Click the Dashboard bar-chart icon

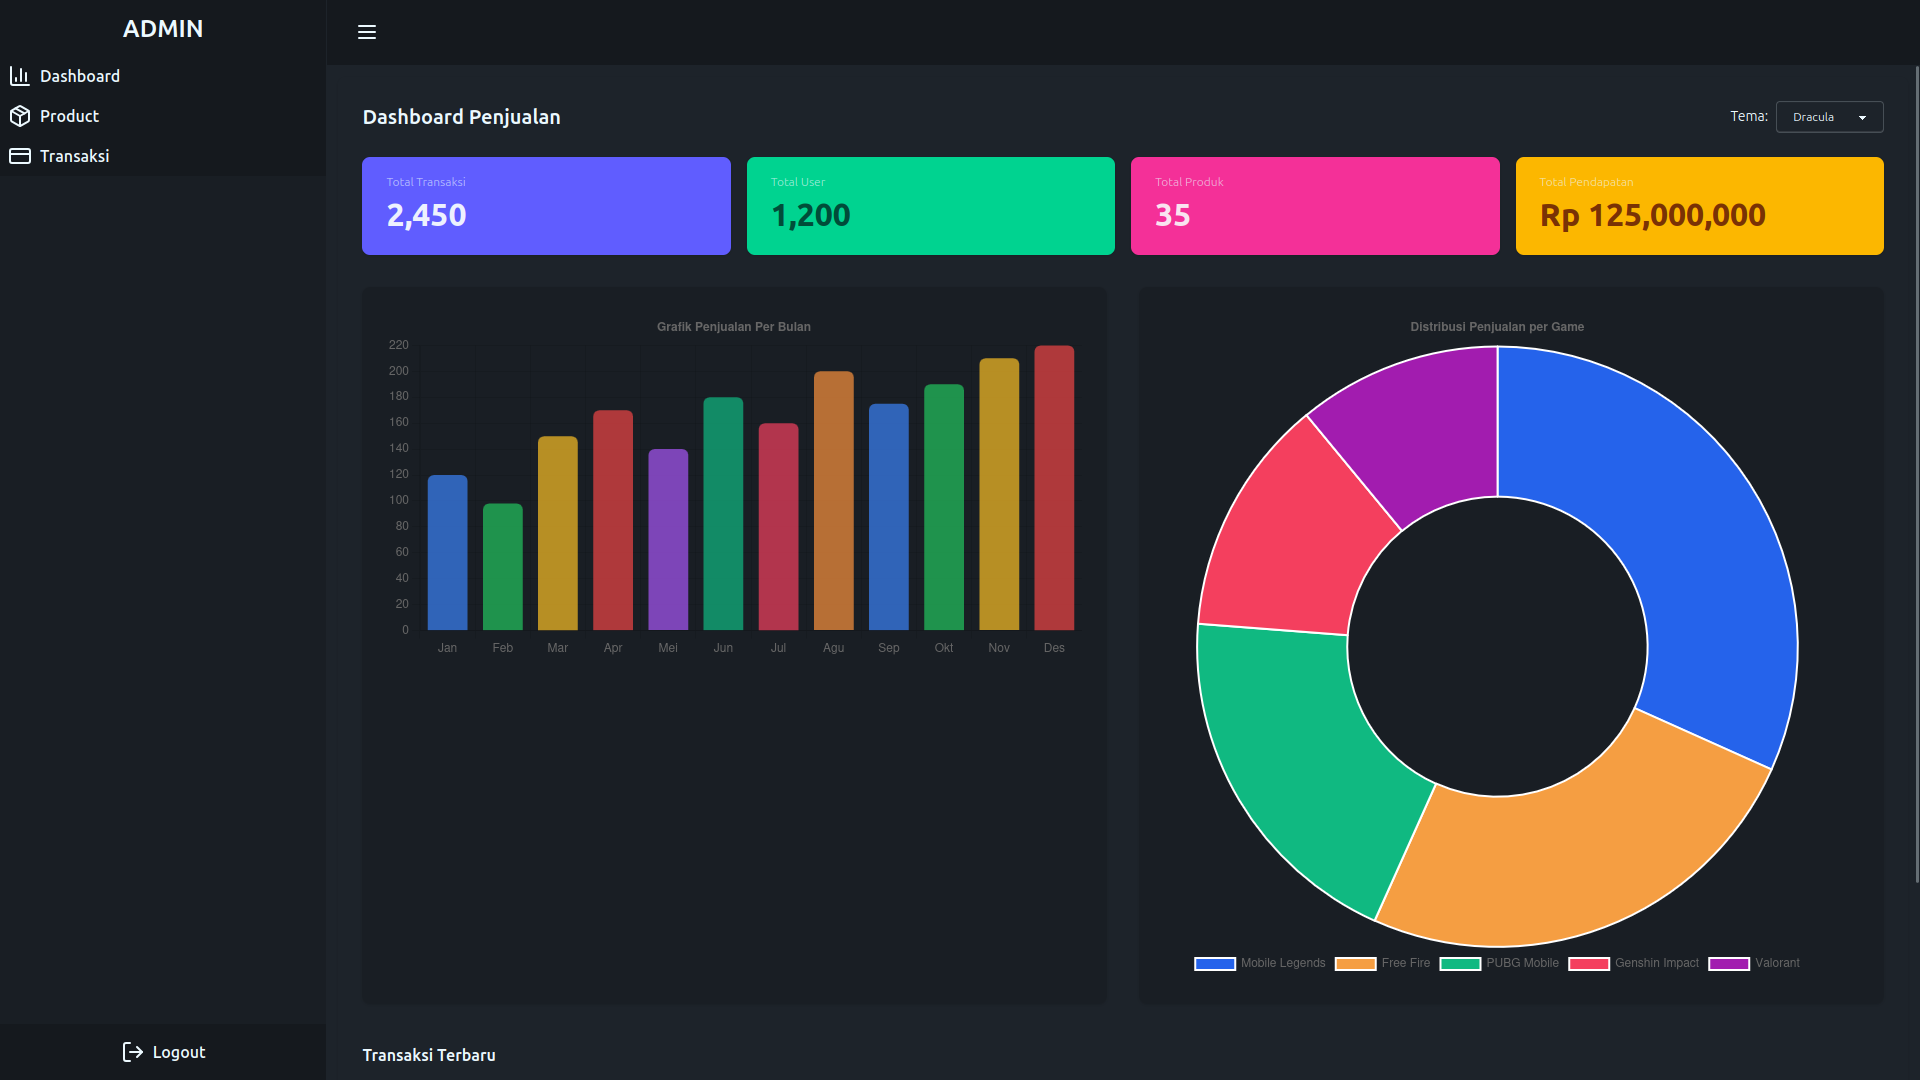19,76
